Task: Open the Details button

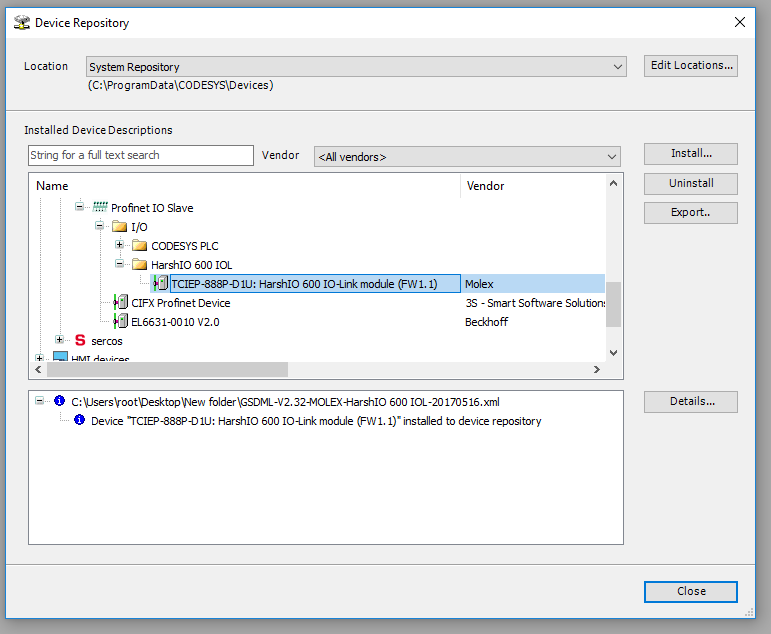Action: coord(691,401)
